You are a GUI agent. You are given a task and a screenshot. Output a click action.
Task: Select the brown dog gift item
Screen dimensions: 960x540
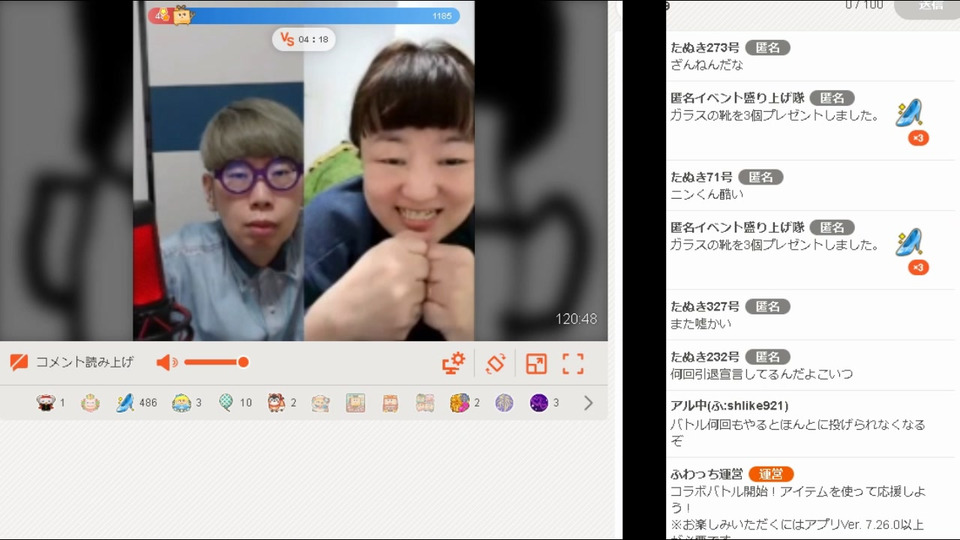pos(276,402)
